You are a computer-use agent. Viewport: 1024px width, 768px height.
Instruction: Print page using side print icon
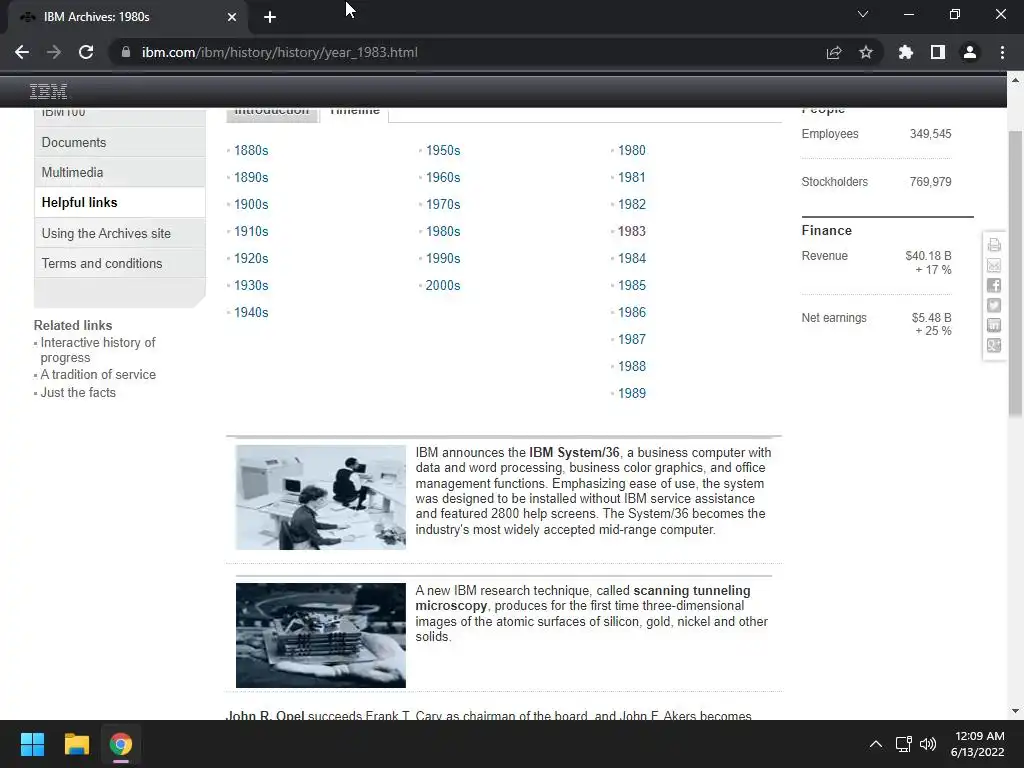(x=994, y=245)
